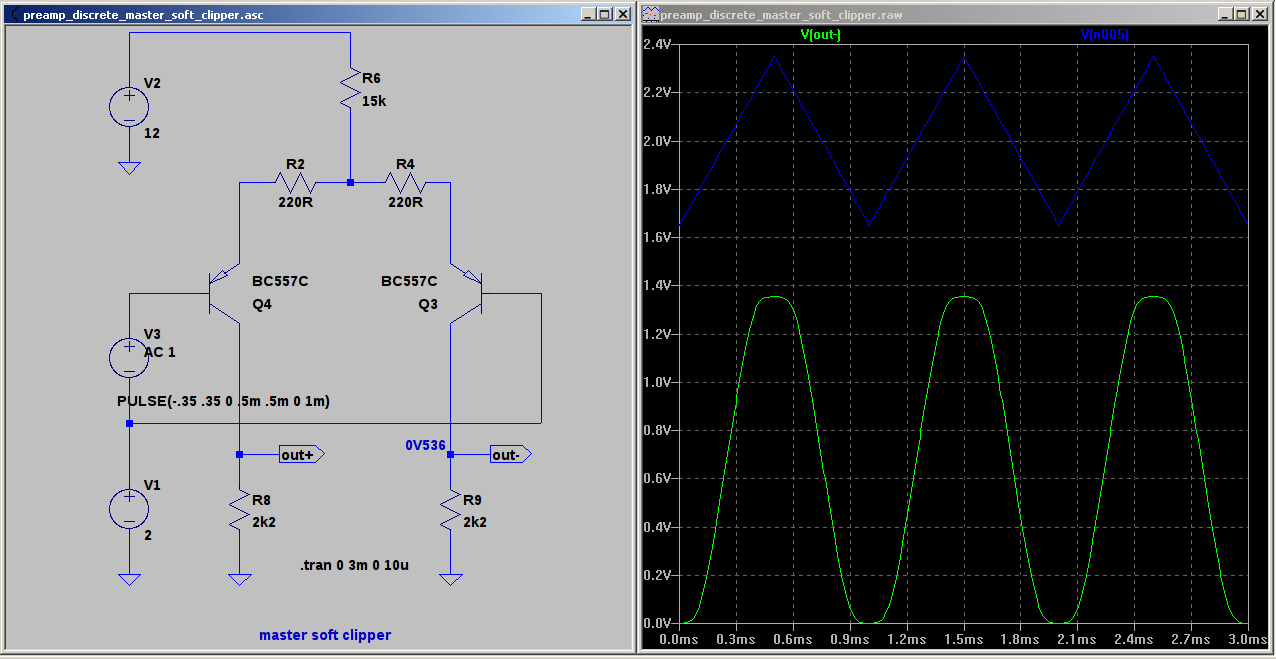The image size is (1276, 659).
Task: Select the R8 resistor symbol
Action: pyautogui.click(x=240, y=510)
